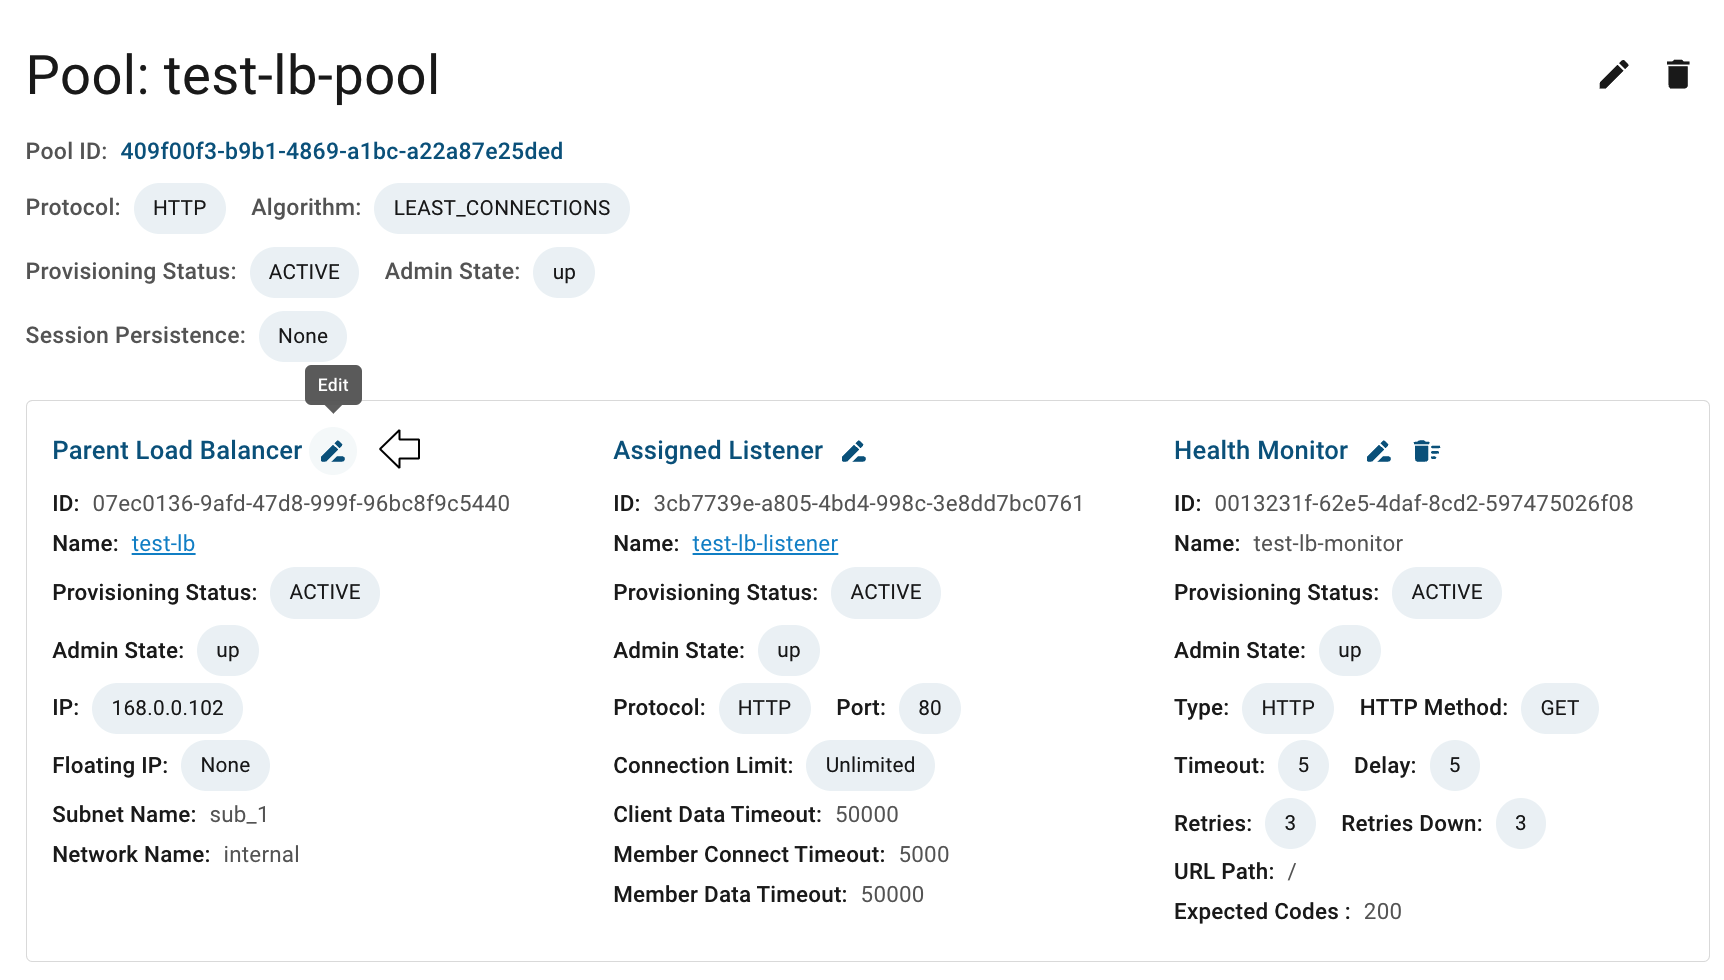Image resolution: width=1724 pixels, height=980 pixels.
Task: Click the listener port 80 chip
Action: 930,708
